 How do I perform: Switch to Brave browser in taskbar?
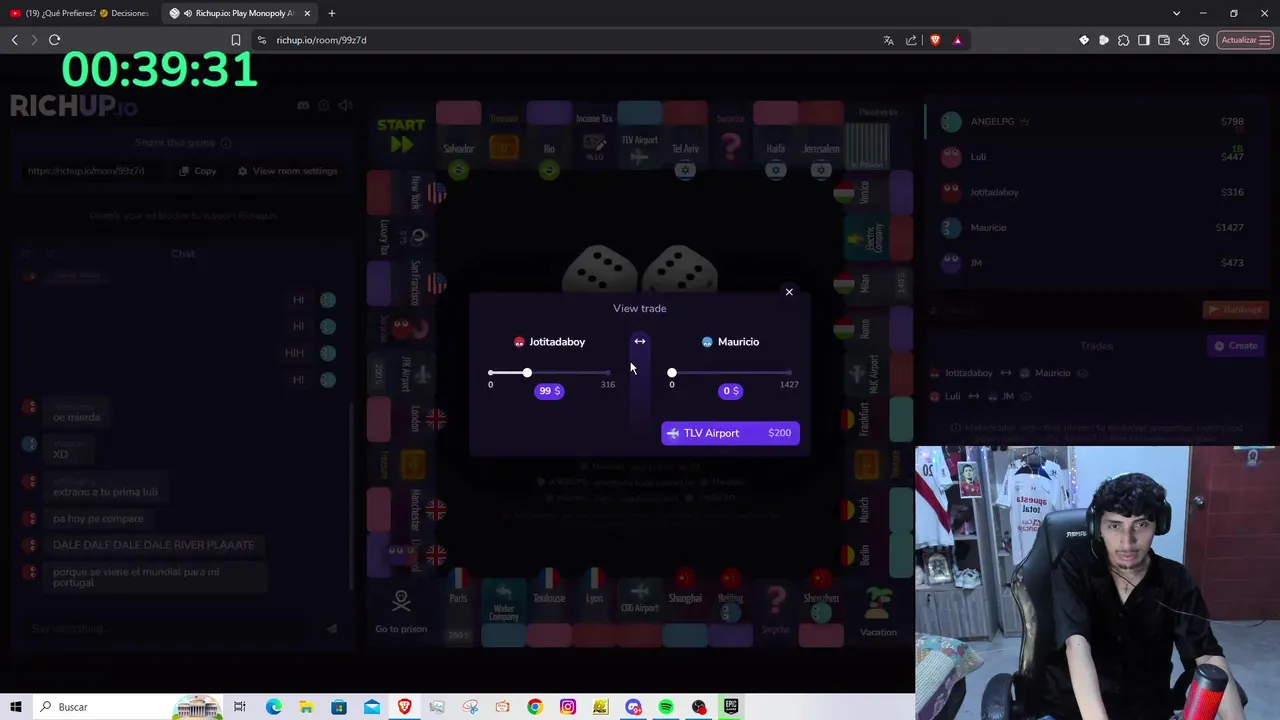[x=404, y=707]
